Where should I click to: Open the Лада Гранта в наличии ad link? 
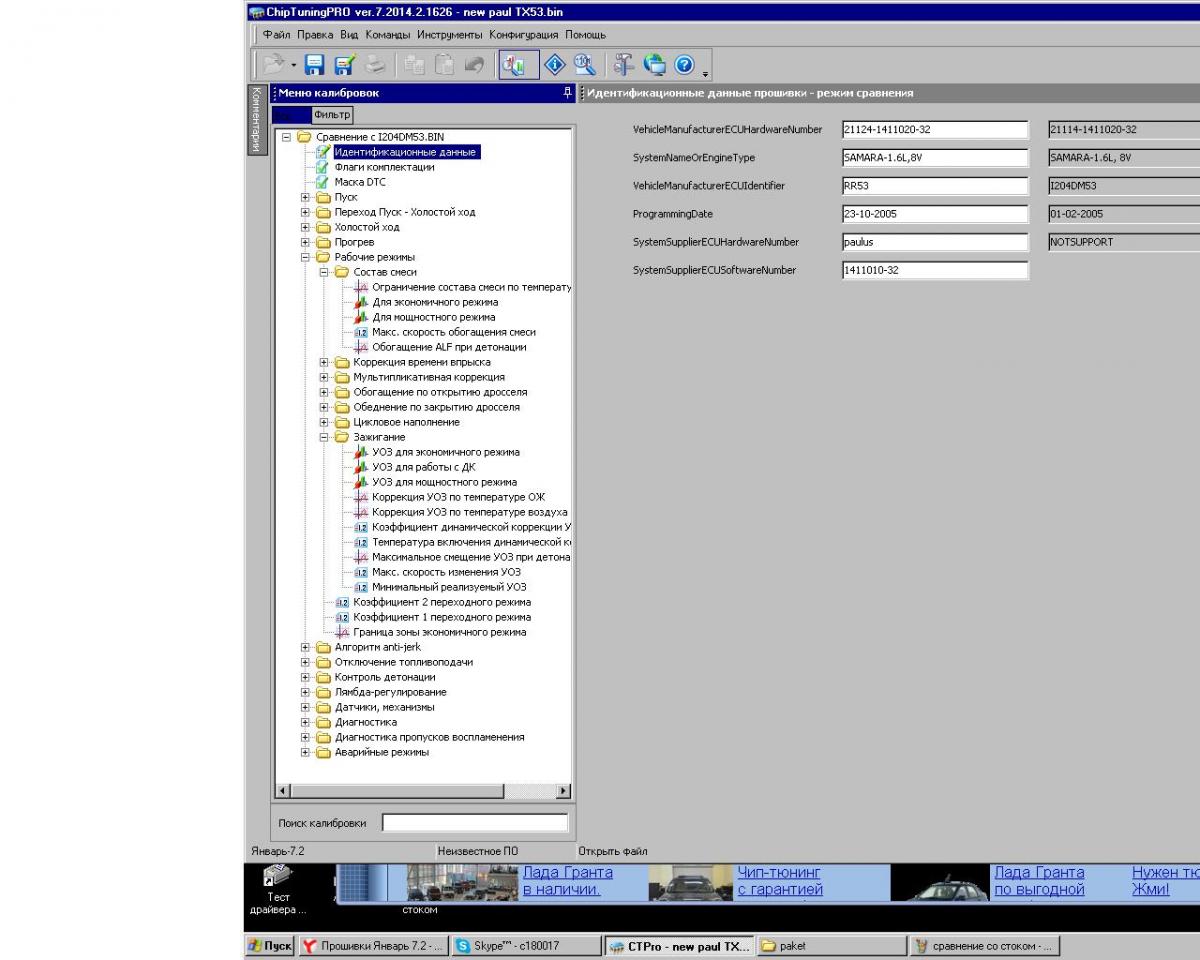pos(568,881)
